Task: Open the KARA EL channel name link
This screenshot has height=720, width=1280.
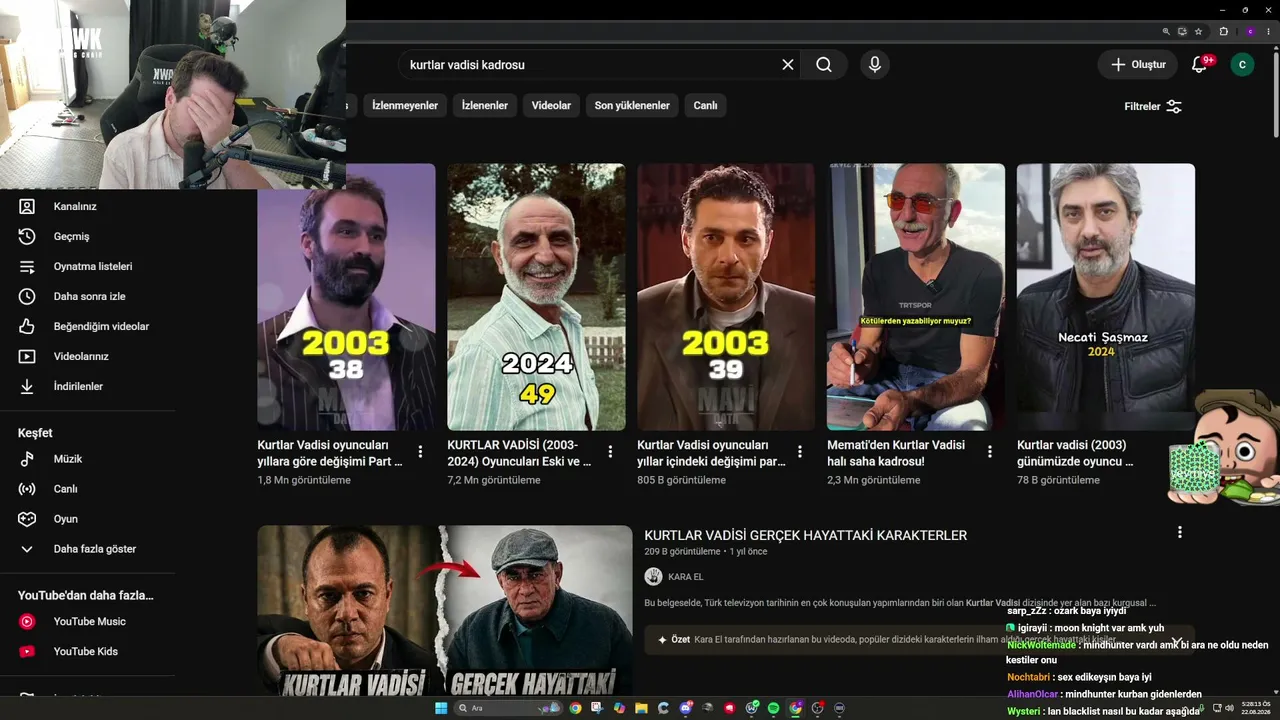Action: point(686,577)
